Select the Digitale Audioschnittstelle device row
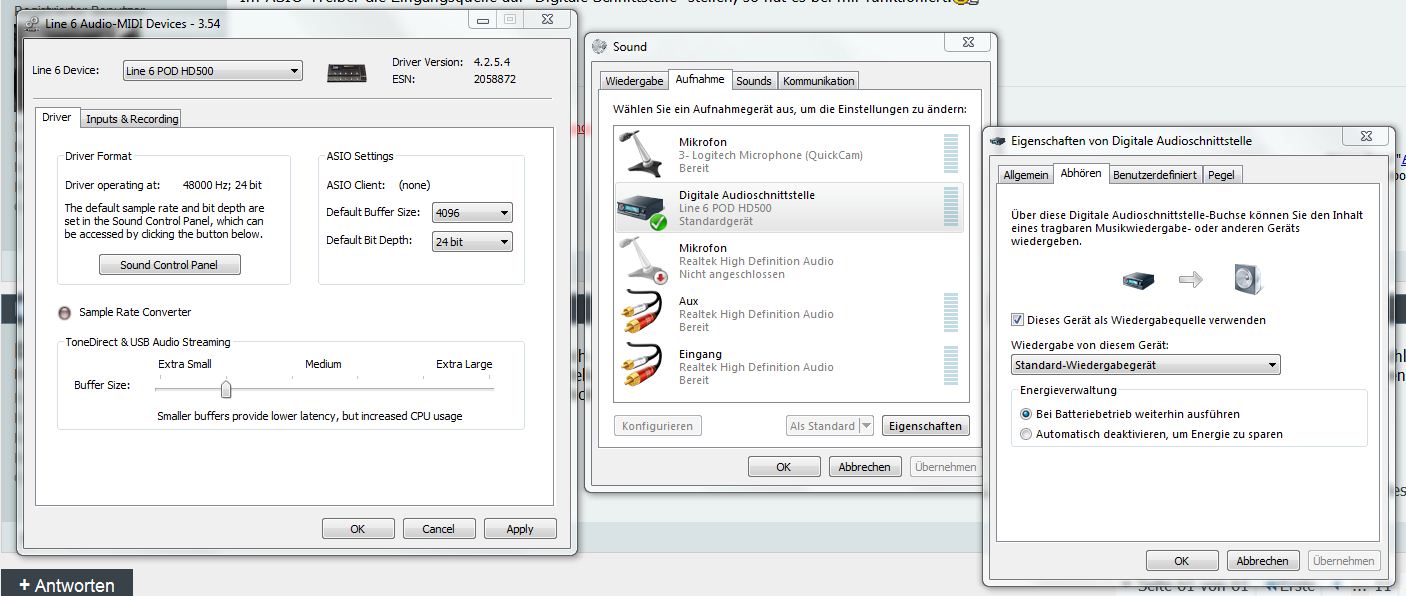1406x596 pixels. 789,208
